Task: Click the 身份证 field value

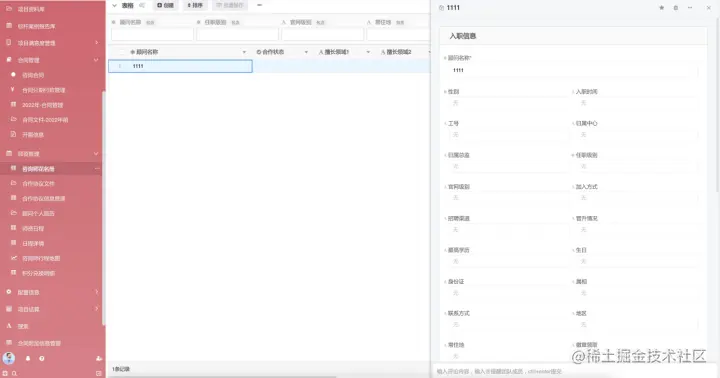Action: coord(508,293)
